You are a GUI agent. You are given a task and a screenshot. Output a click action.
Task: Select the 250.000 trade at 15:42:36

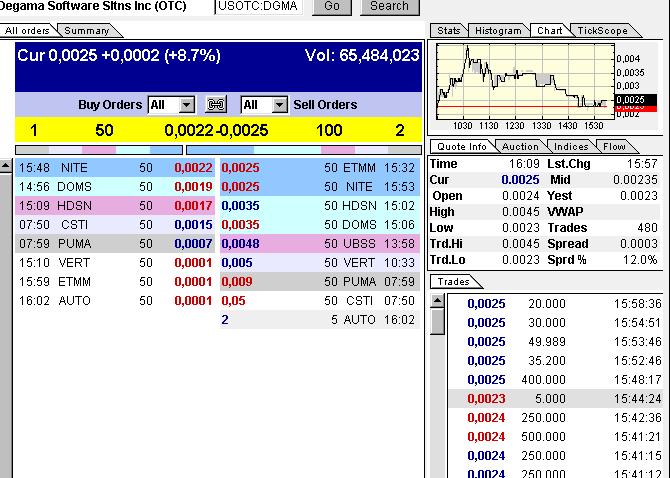coord(555,418)
